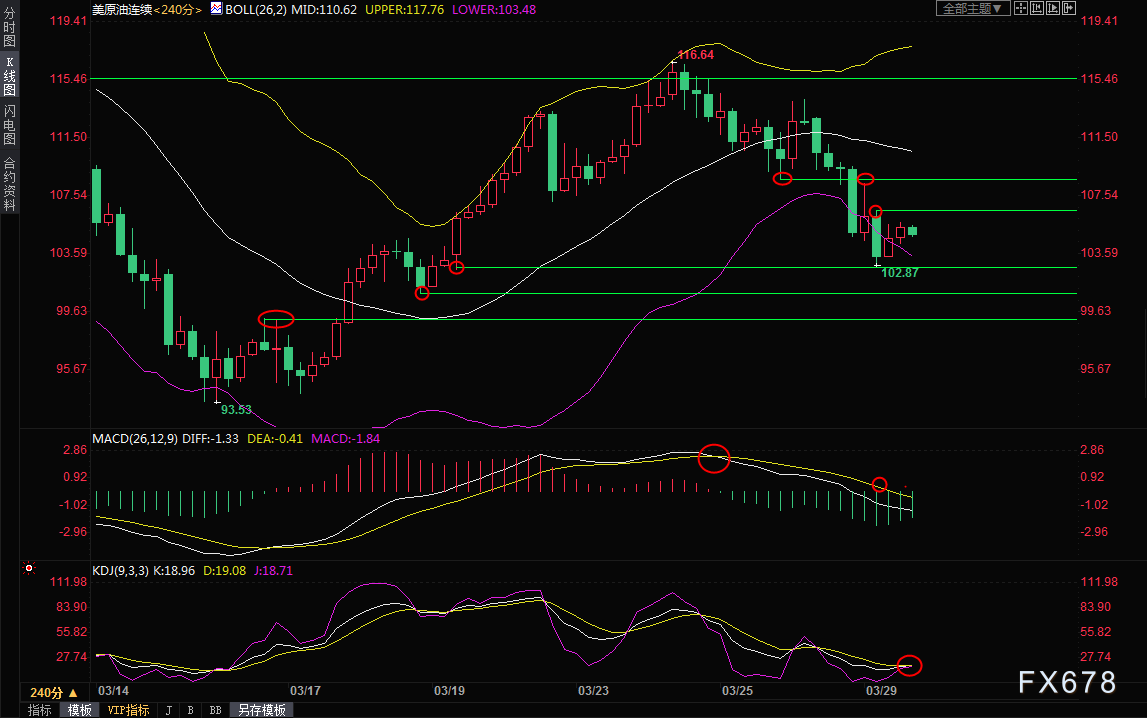This screenshot has width=1147, height=718.
Task: Click the B template button
Action: click(191, 710)
